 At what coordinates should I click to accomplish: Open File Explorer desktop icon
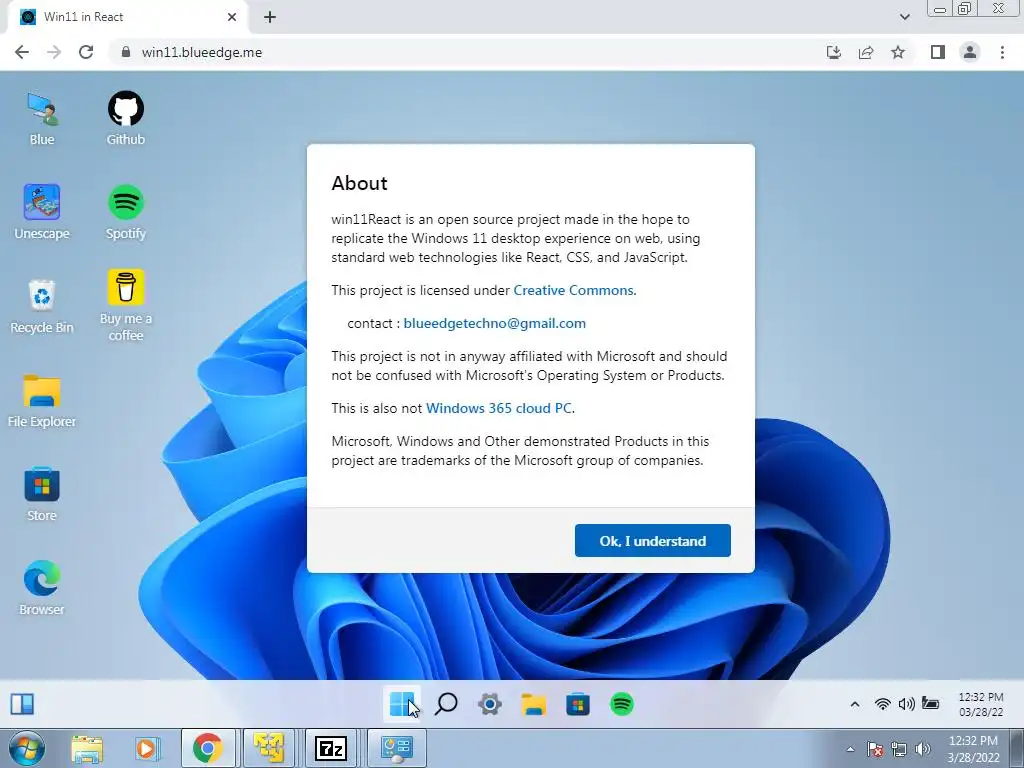(42, 400)
